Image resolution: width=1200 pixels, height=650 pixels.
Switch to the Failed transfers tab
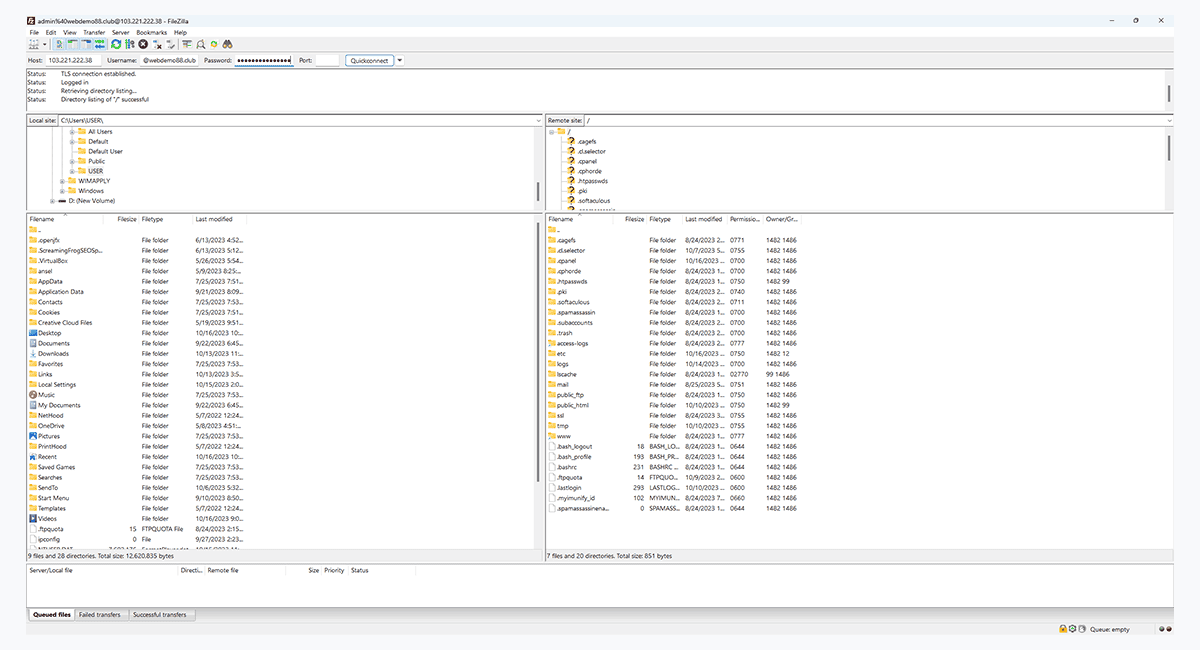[100, 614]
